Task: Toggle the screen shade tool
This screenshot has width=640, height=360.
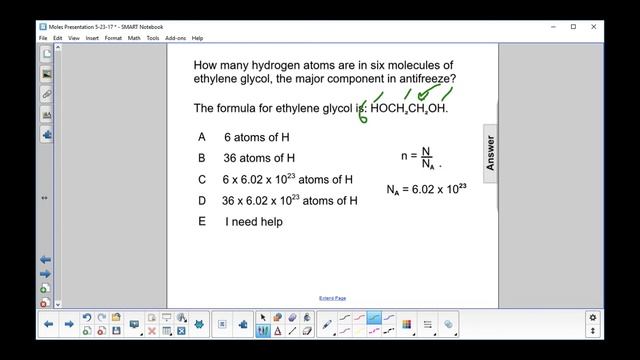Action: pos(167,317)
